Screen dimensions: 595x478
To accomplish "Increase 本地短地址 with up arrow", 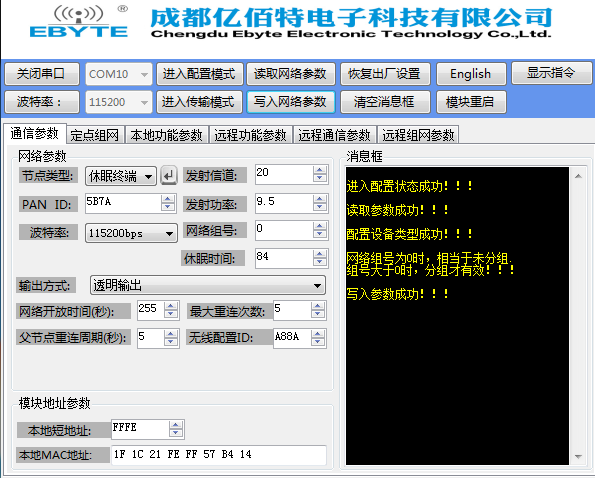I will click(175, 425).
